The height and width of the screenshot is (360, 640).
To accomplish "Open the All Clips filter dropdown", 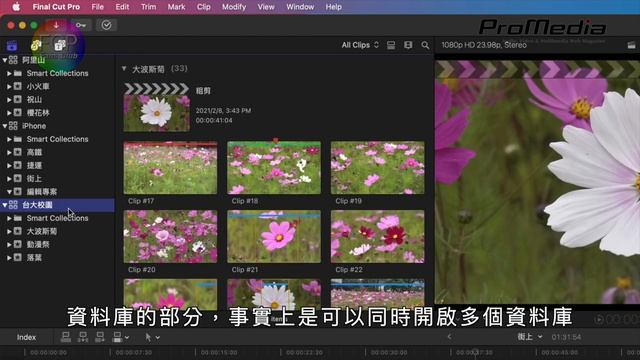I will click(360, 45).
